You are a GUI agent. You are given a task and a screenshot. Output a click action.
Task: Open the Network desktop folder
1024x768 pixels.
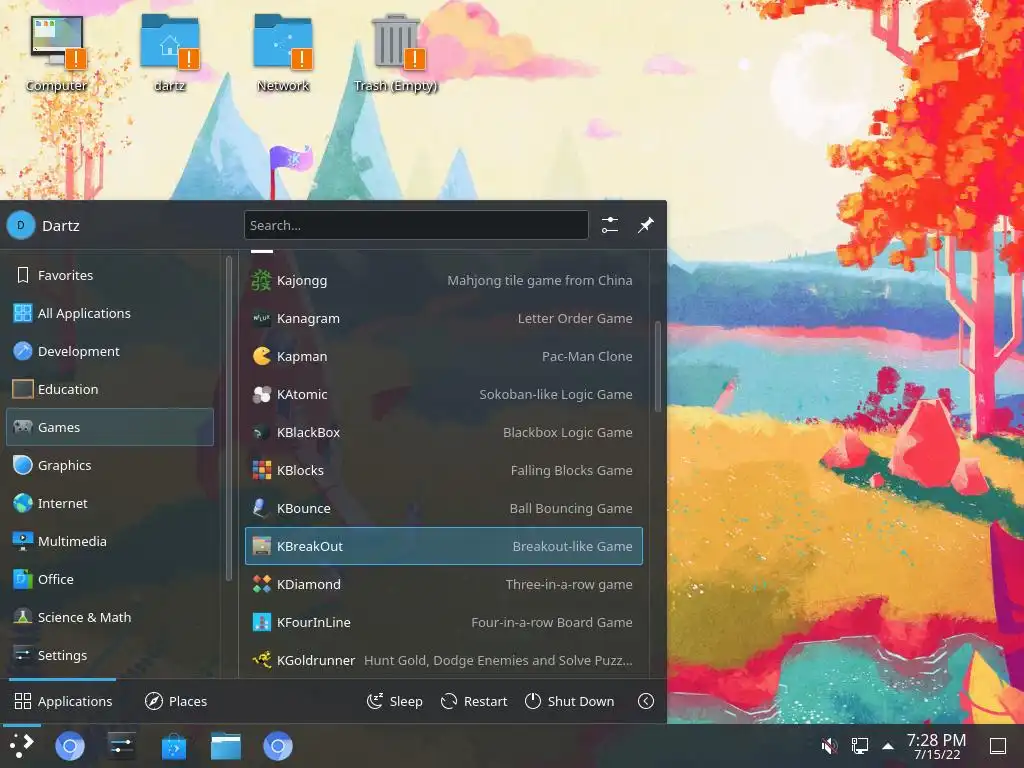[x=283, y=52]
